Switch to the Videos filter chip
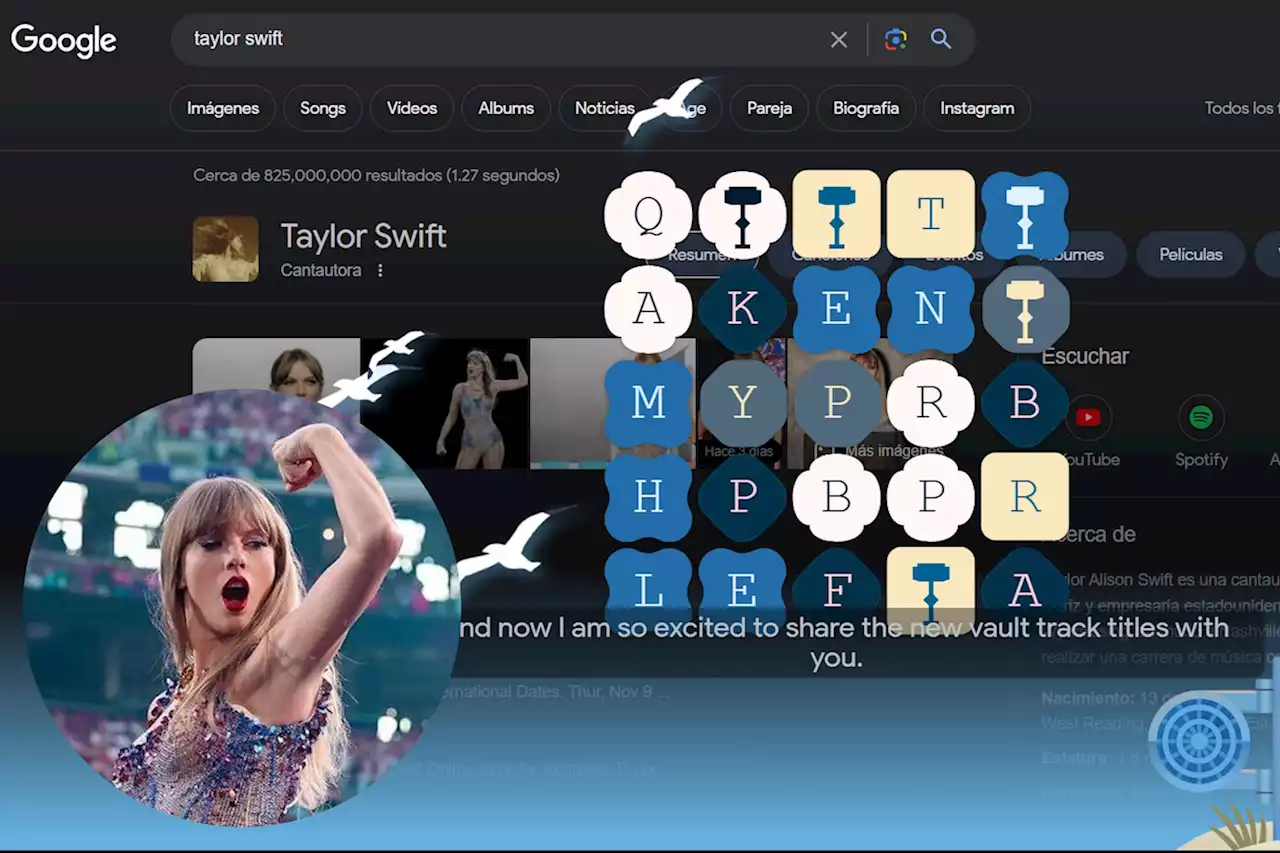 coord(412,108)
